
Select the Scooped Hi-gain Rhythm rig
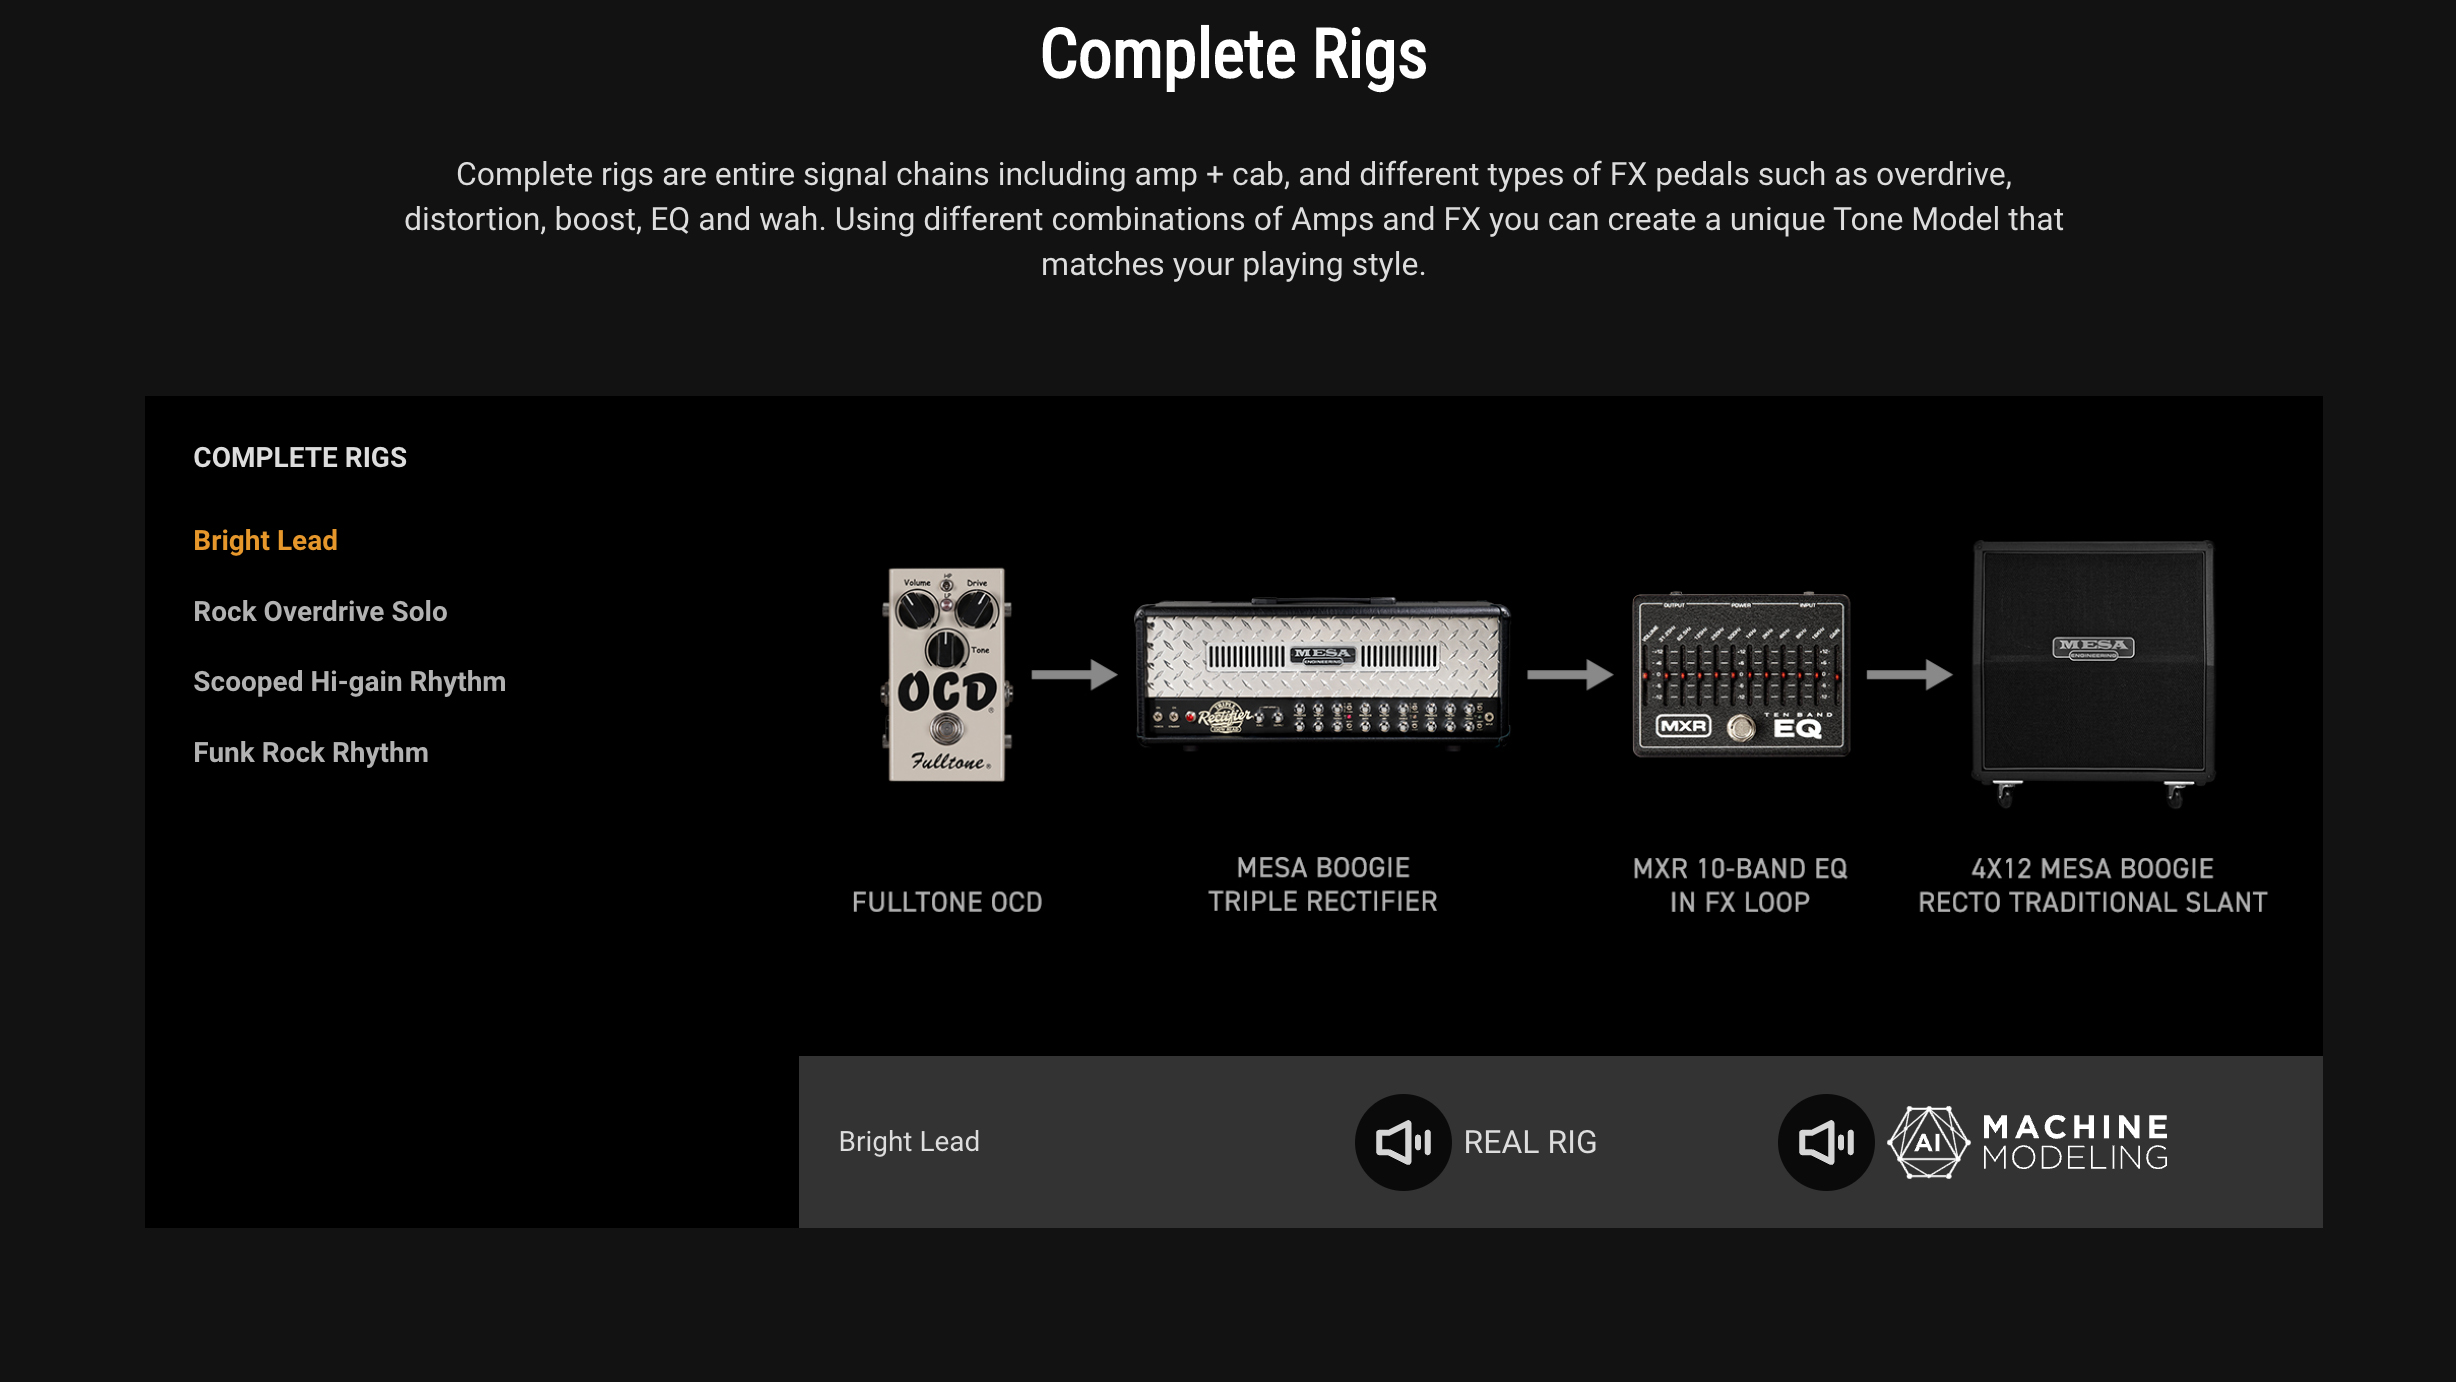click(x=349, y=682)
